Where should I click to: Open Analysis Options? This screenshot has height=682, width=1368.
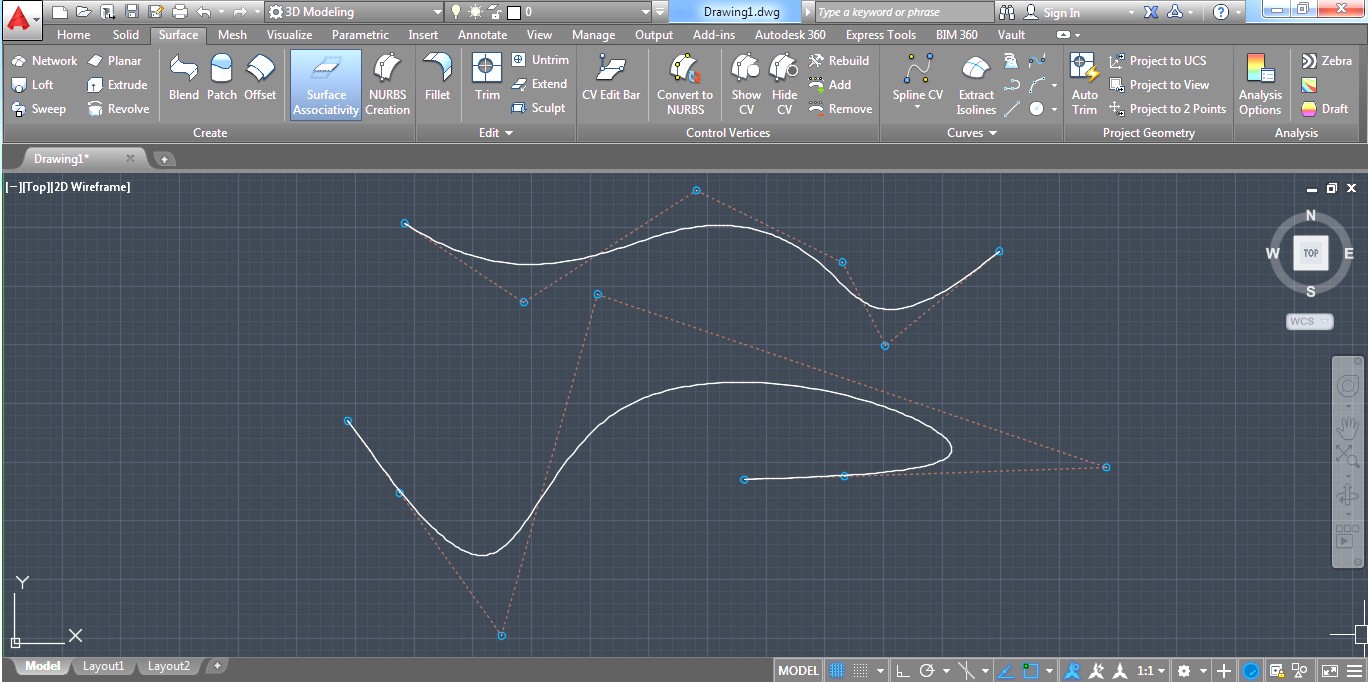tap(1260, 85)
